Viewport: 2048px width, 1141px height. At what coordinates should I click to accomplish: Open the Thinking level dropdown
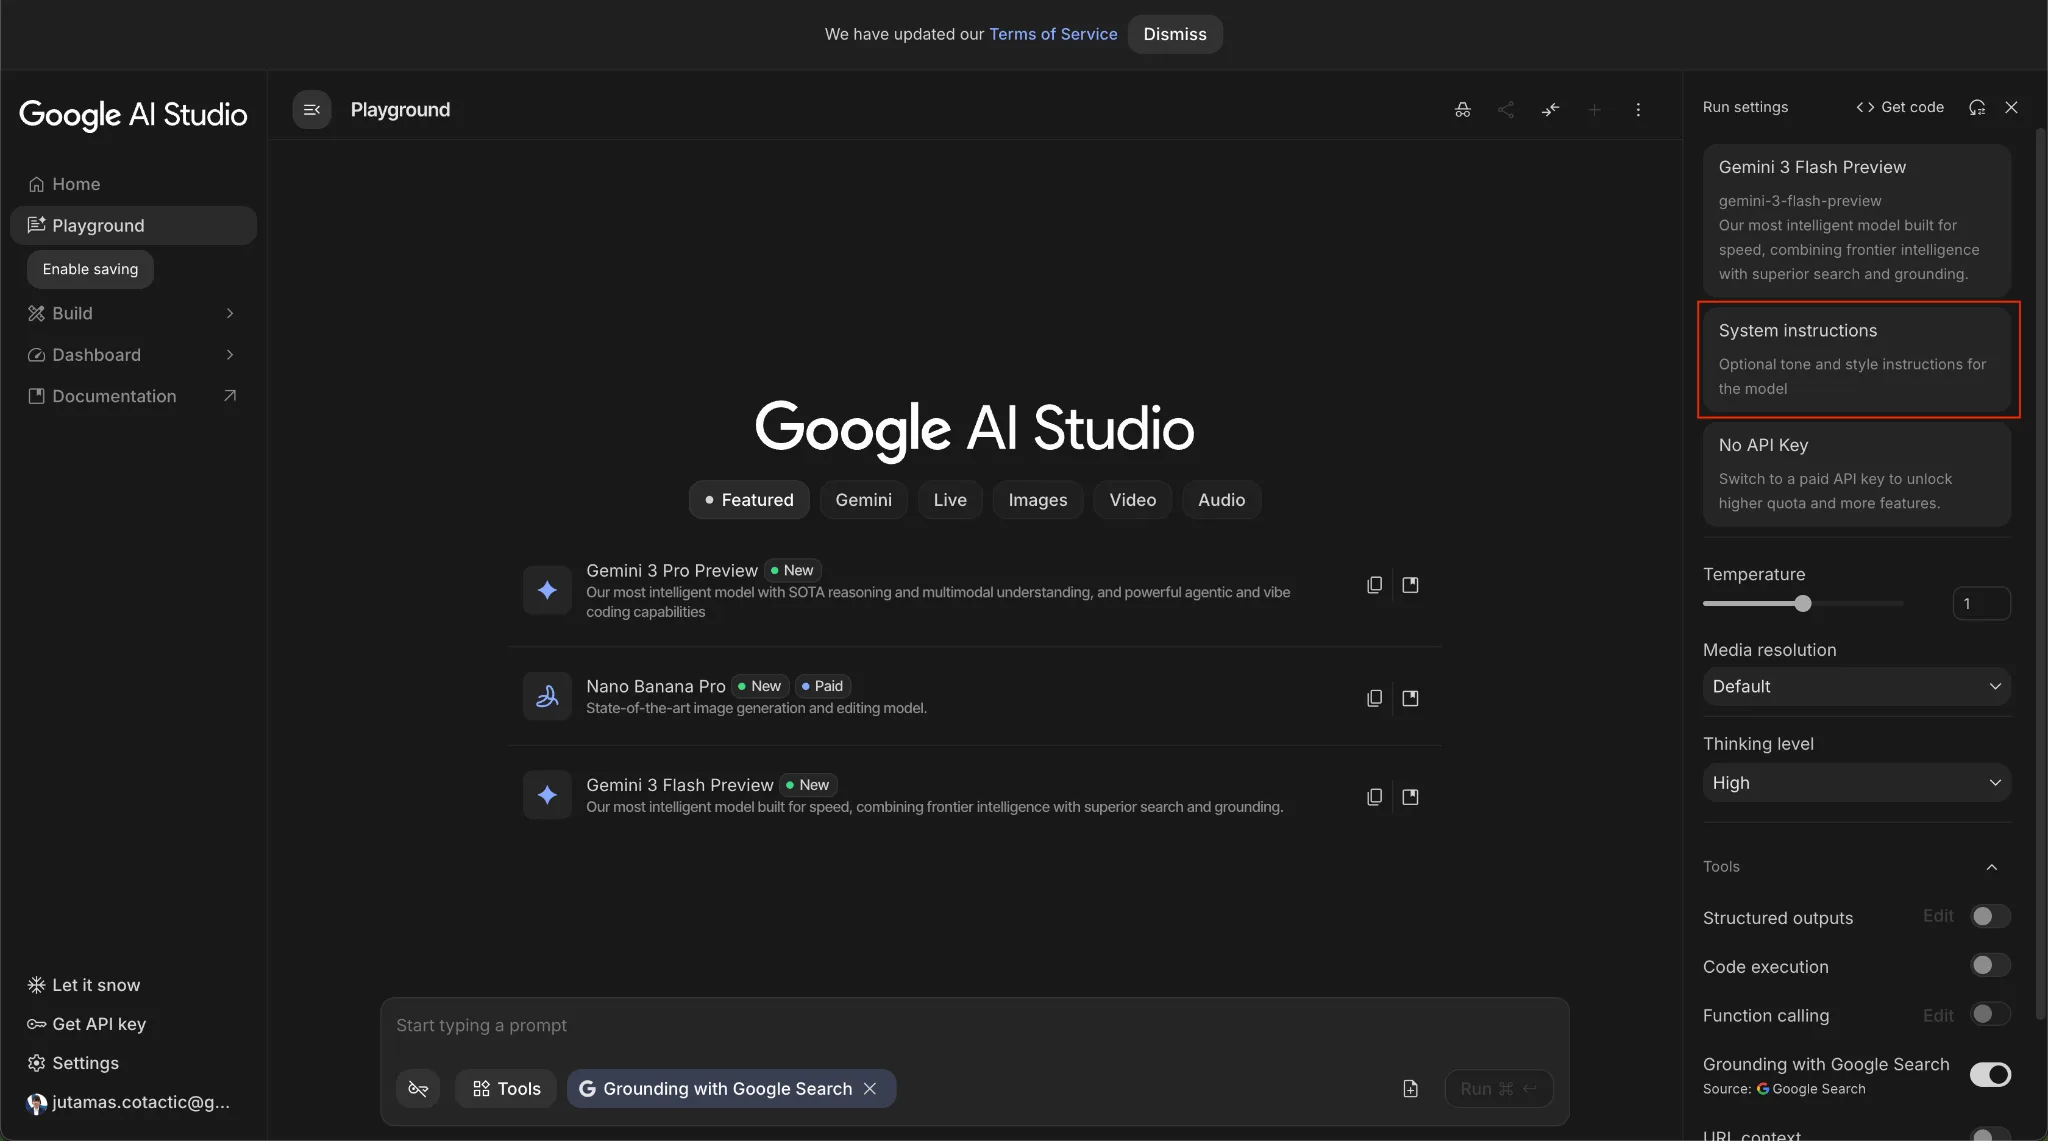coord(1856,783)
